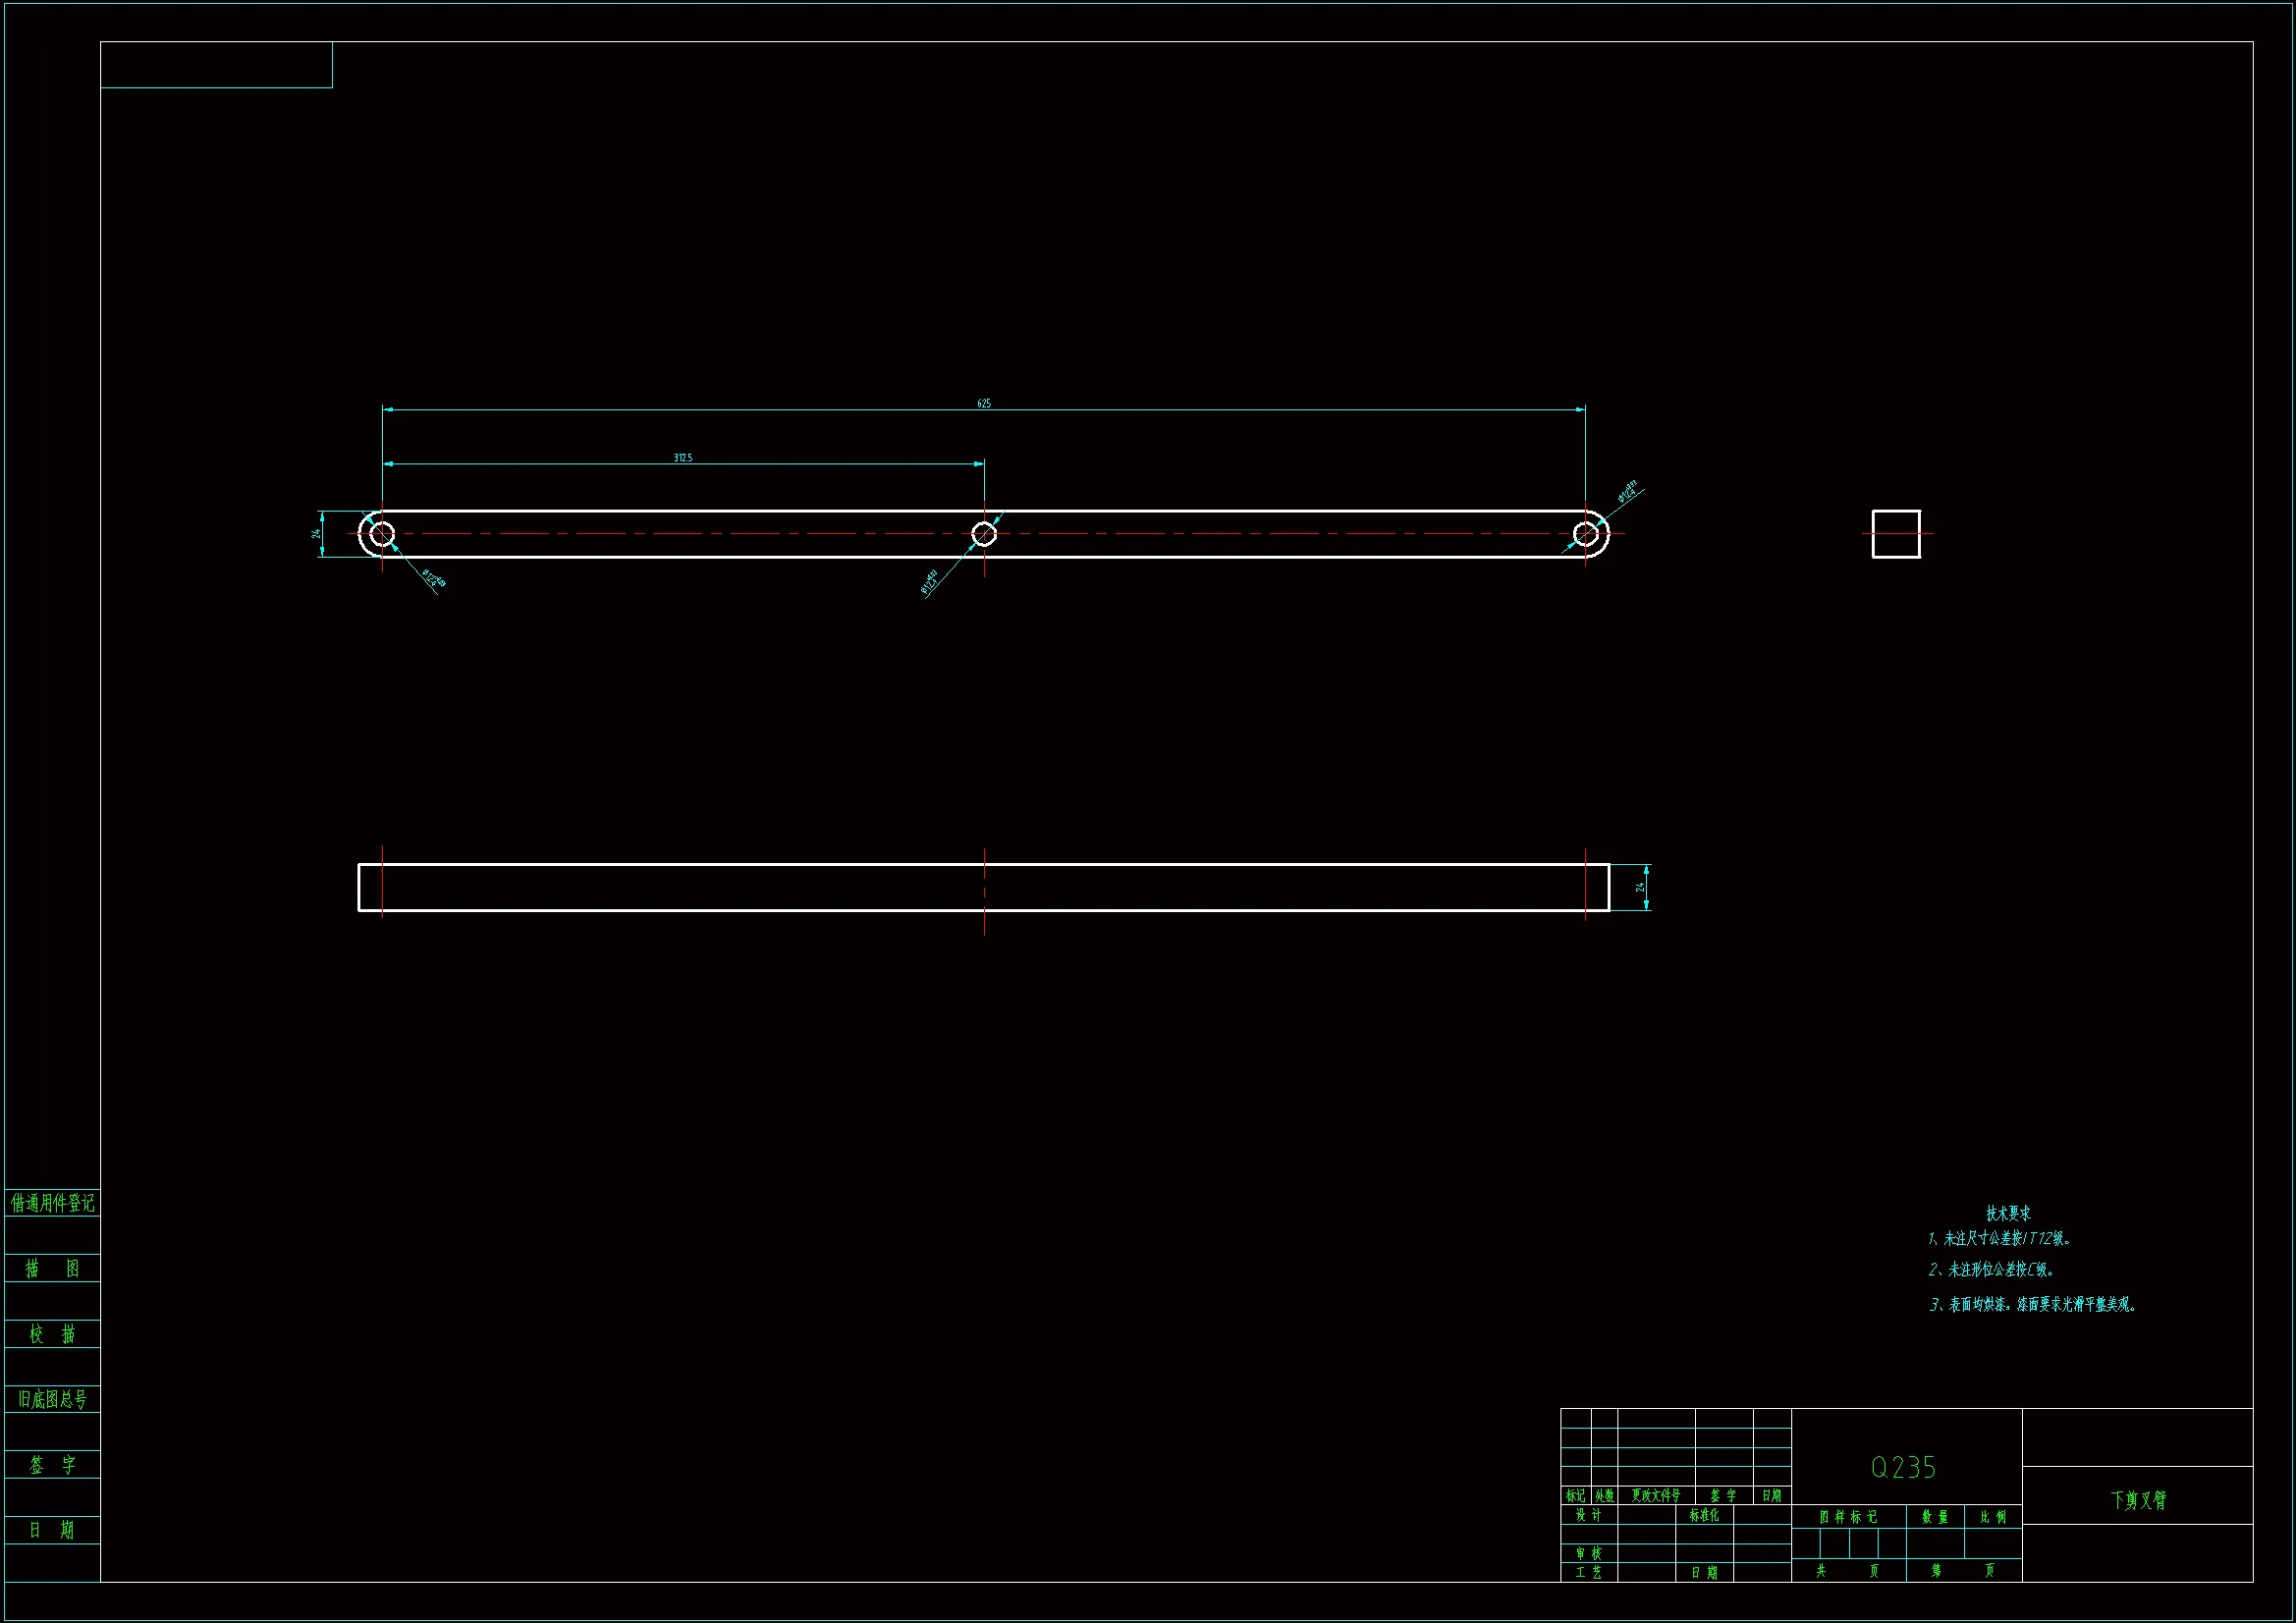Select the 下剪叉臂 part name text
Viewport: 2296px width, 1623px height.
click(2138, 1500)
